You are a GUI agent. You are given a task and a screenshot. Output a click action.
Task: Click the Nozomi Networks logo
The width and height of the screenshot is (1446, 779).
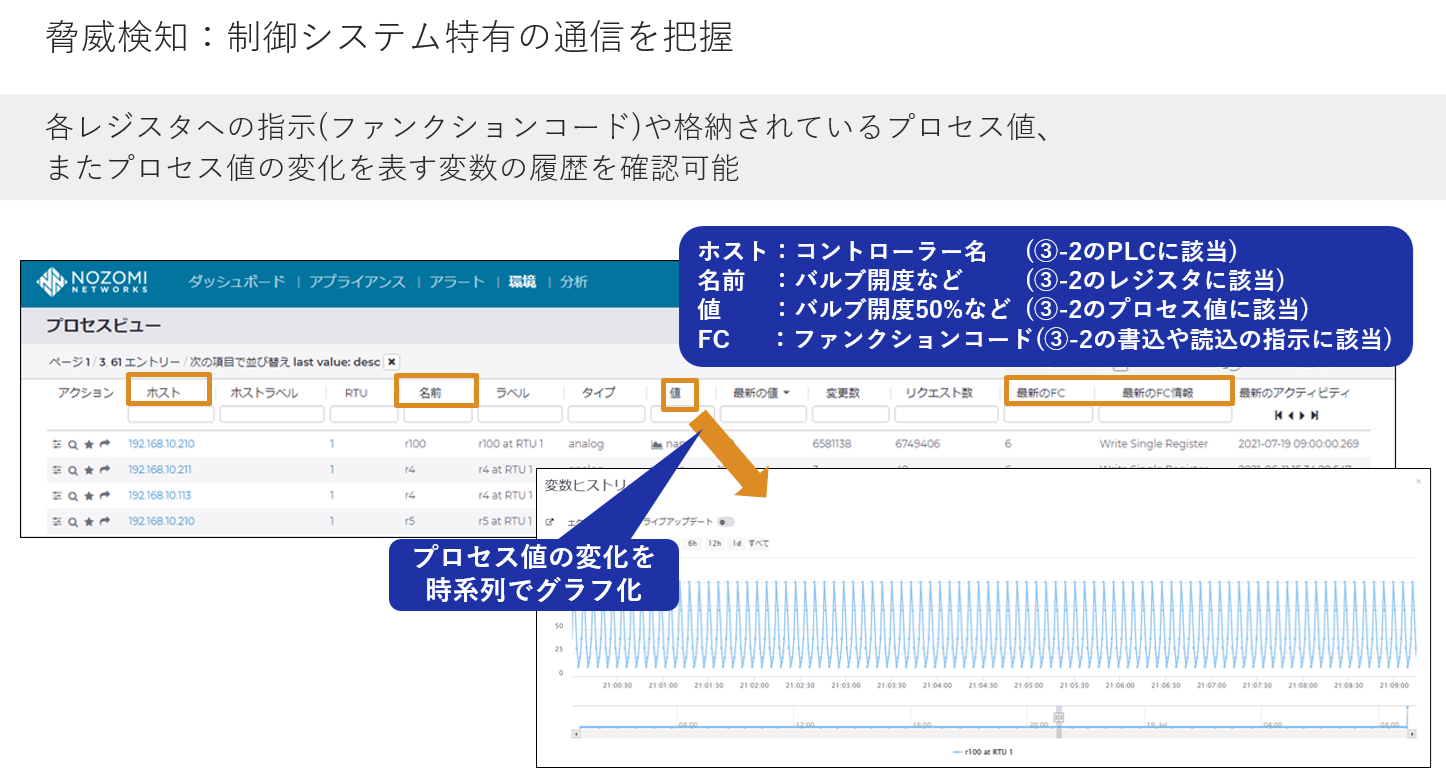(92, 282)
